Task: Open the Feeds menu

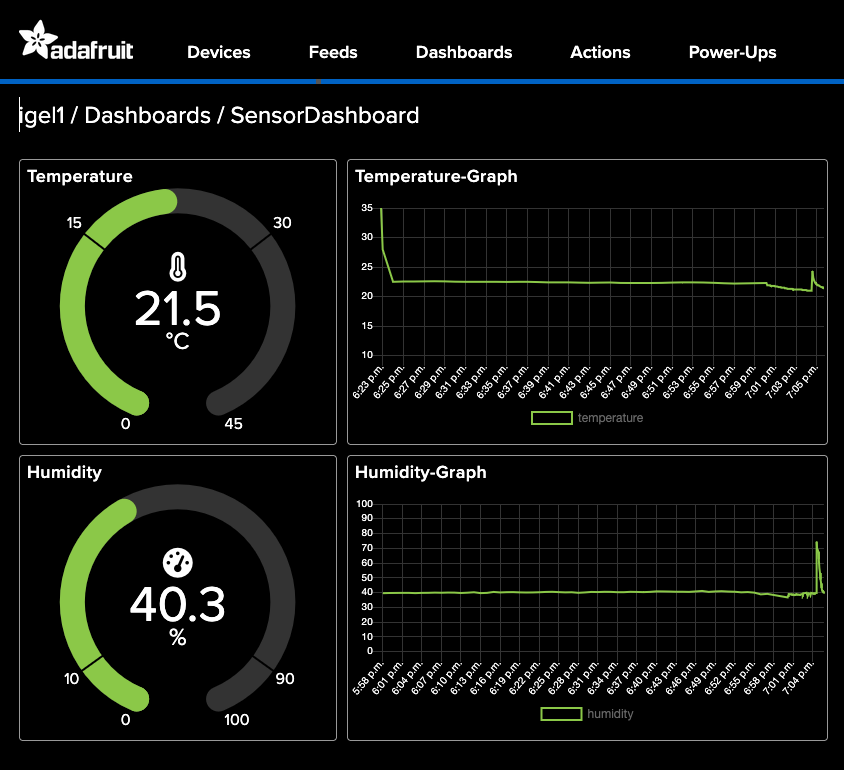Action: (x=333, y=52)
